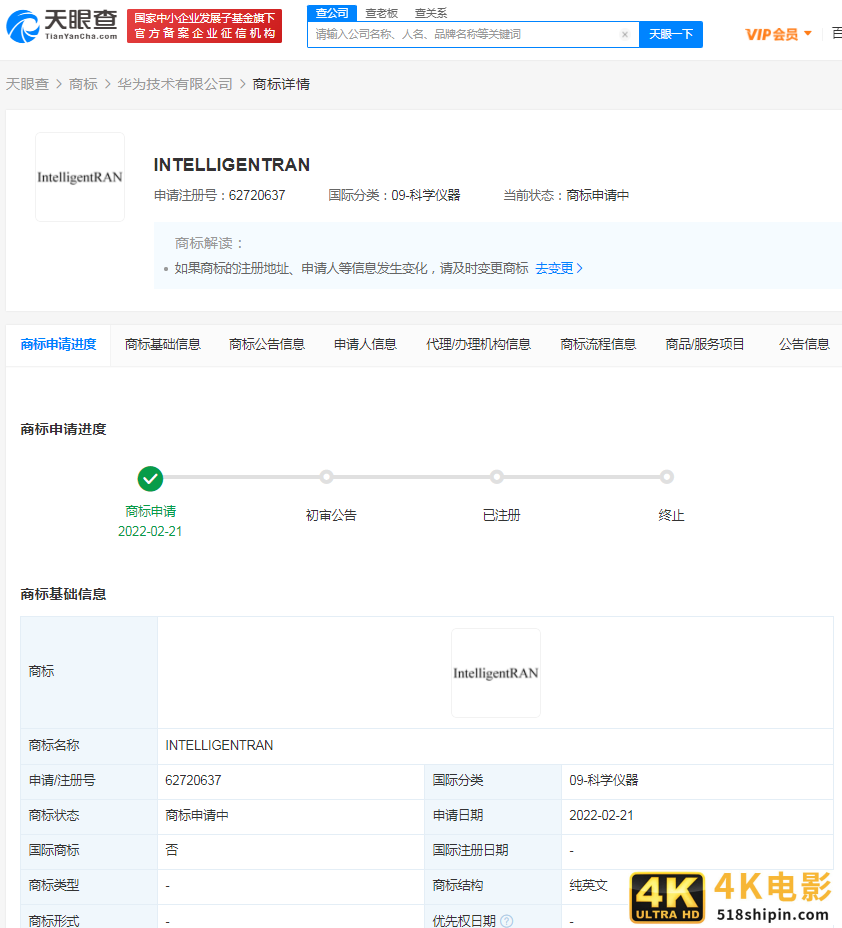
Task: Switch to 商标流程信息 tab
Action: 598,344
